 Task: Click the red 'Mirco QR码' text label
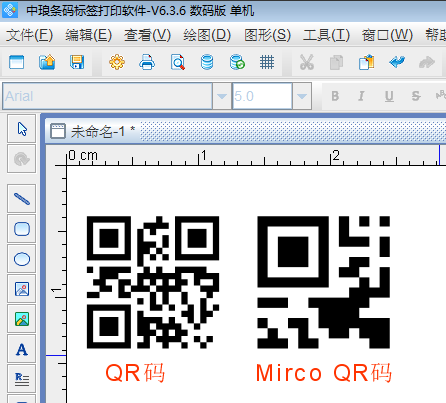pyautogui.click(x=324, y=373)
